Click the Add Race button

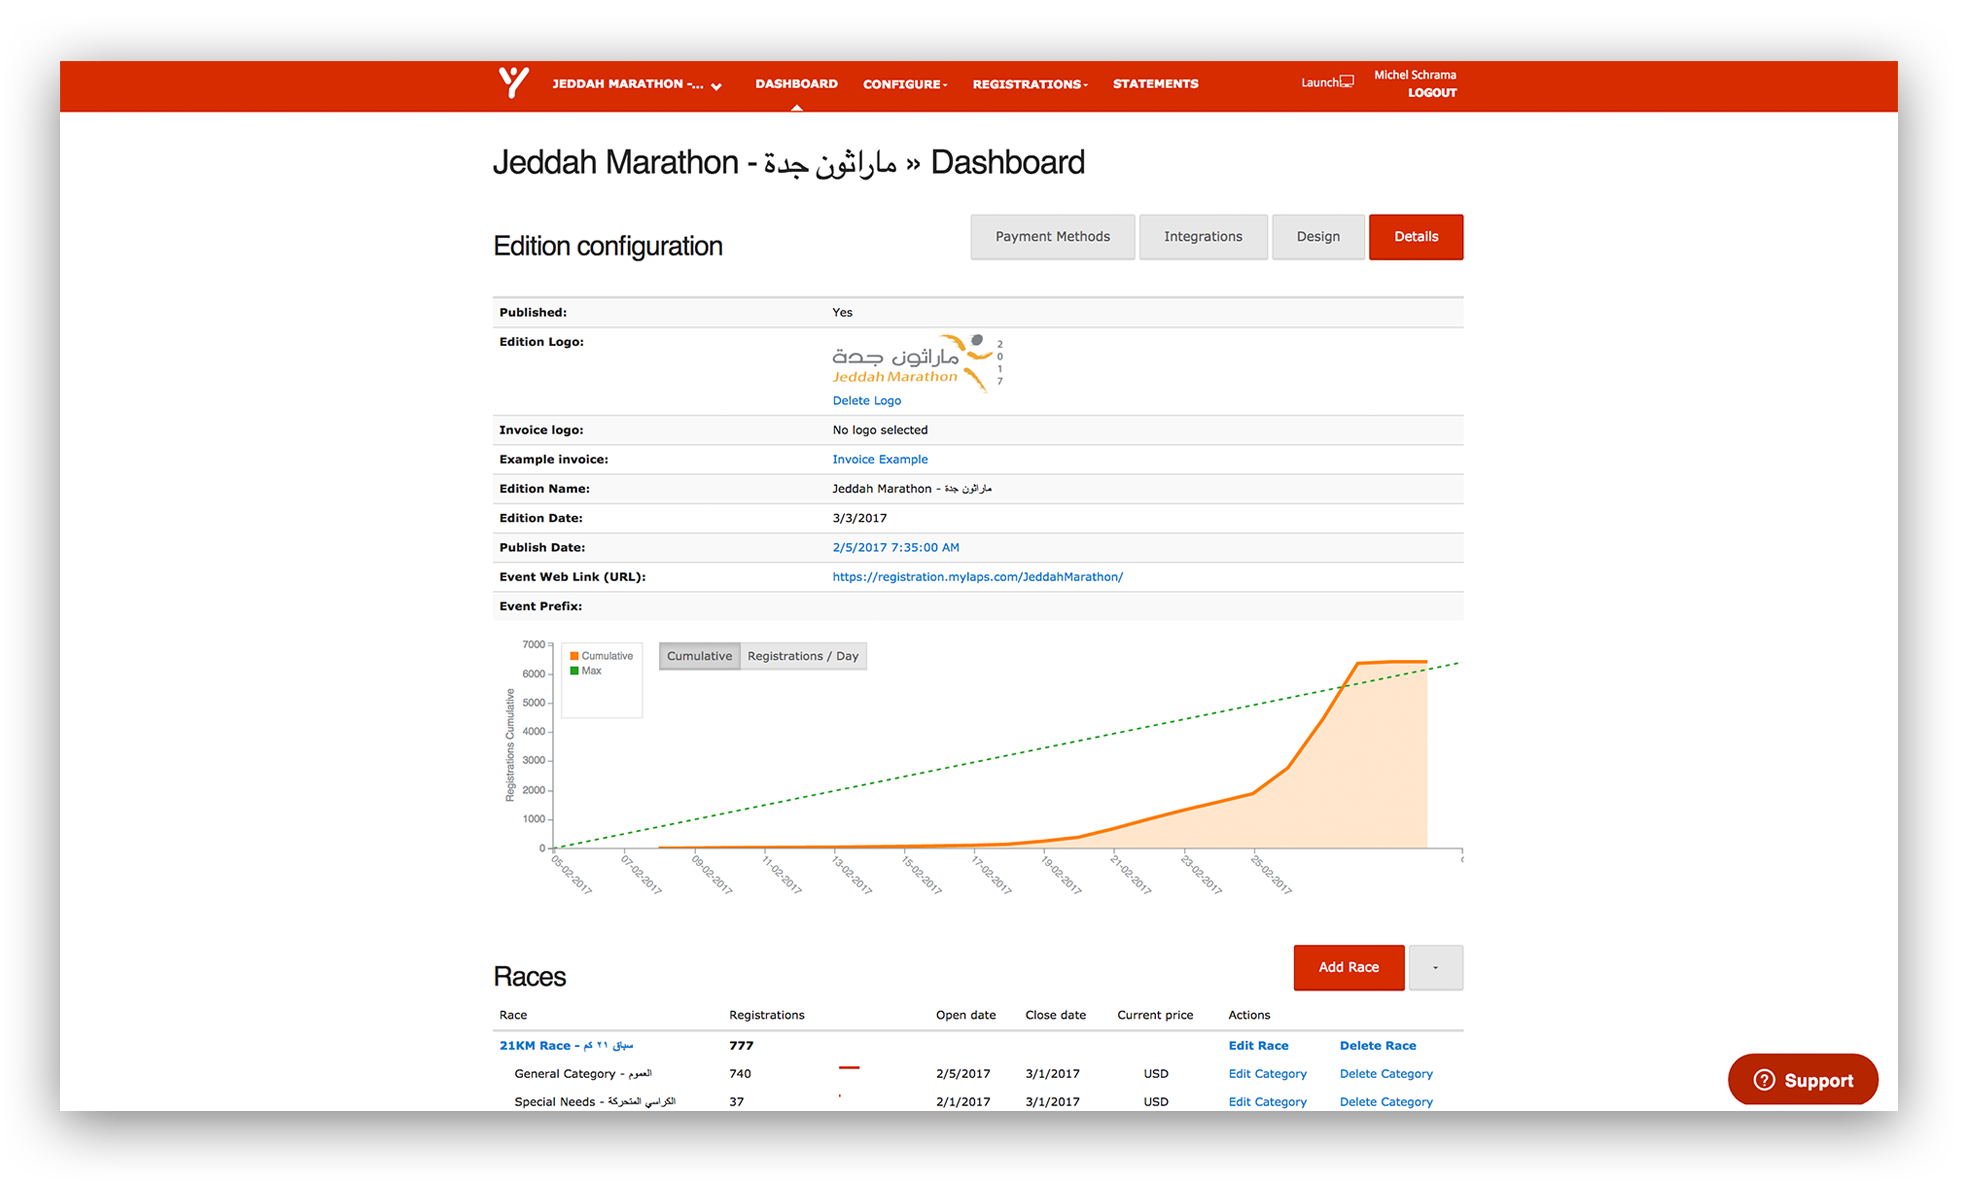pyautogui.click(x=1348, y=967)
